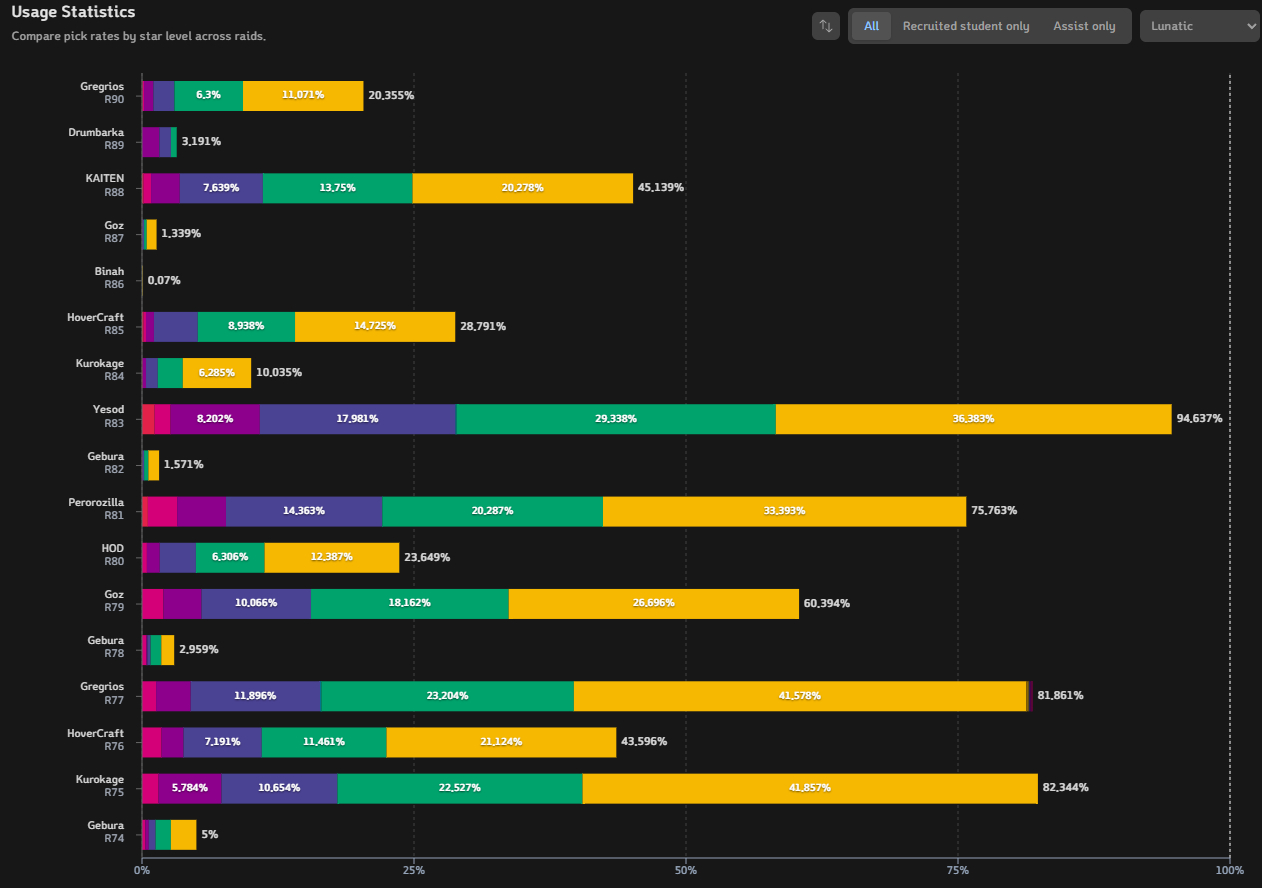The width and height of the screenshot is (1262, 888).
Task: Click the HoverCraft R76 yellow 21.124% segment
Action: [501, 742]
